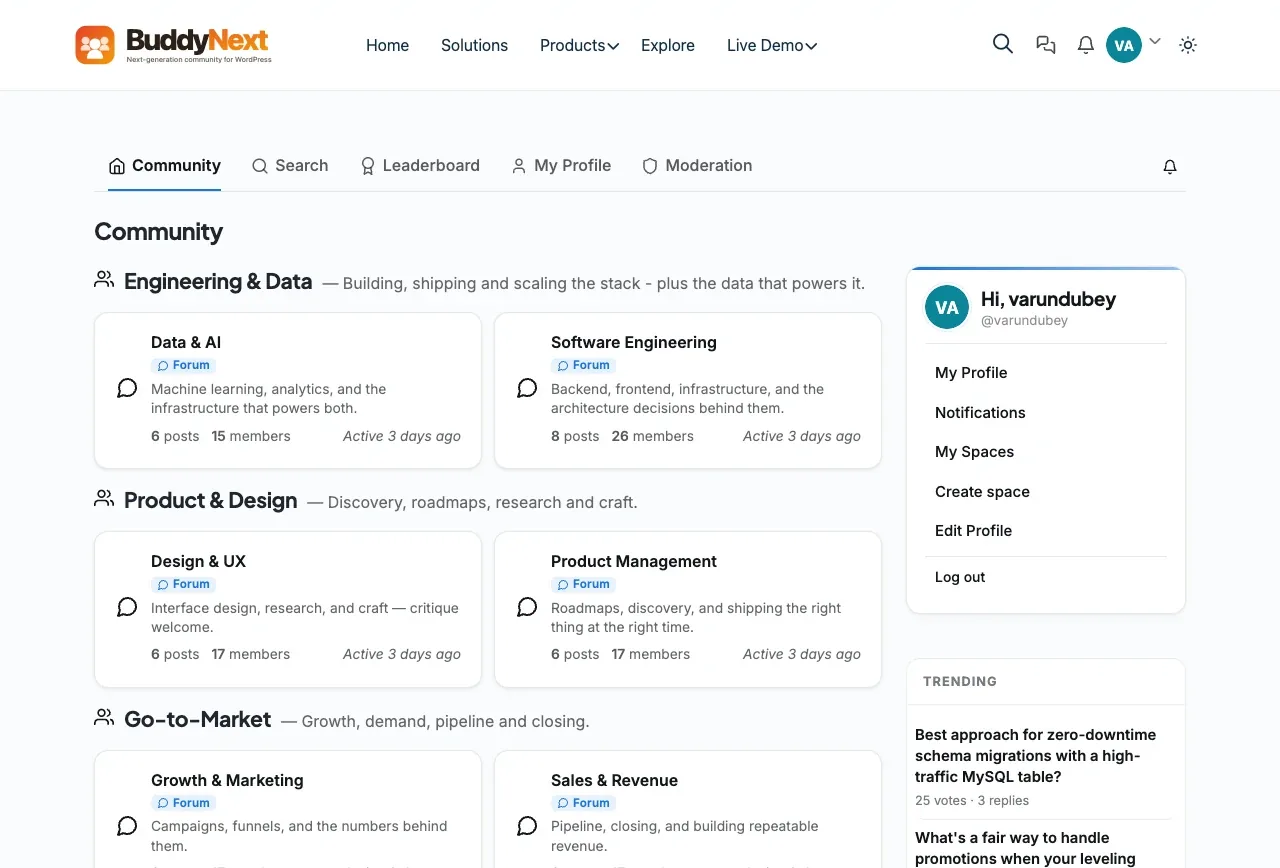
Task: Open the Software Engineering forum title
Action: click(x=634, y=342)
